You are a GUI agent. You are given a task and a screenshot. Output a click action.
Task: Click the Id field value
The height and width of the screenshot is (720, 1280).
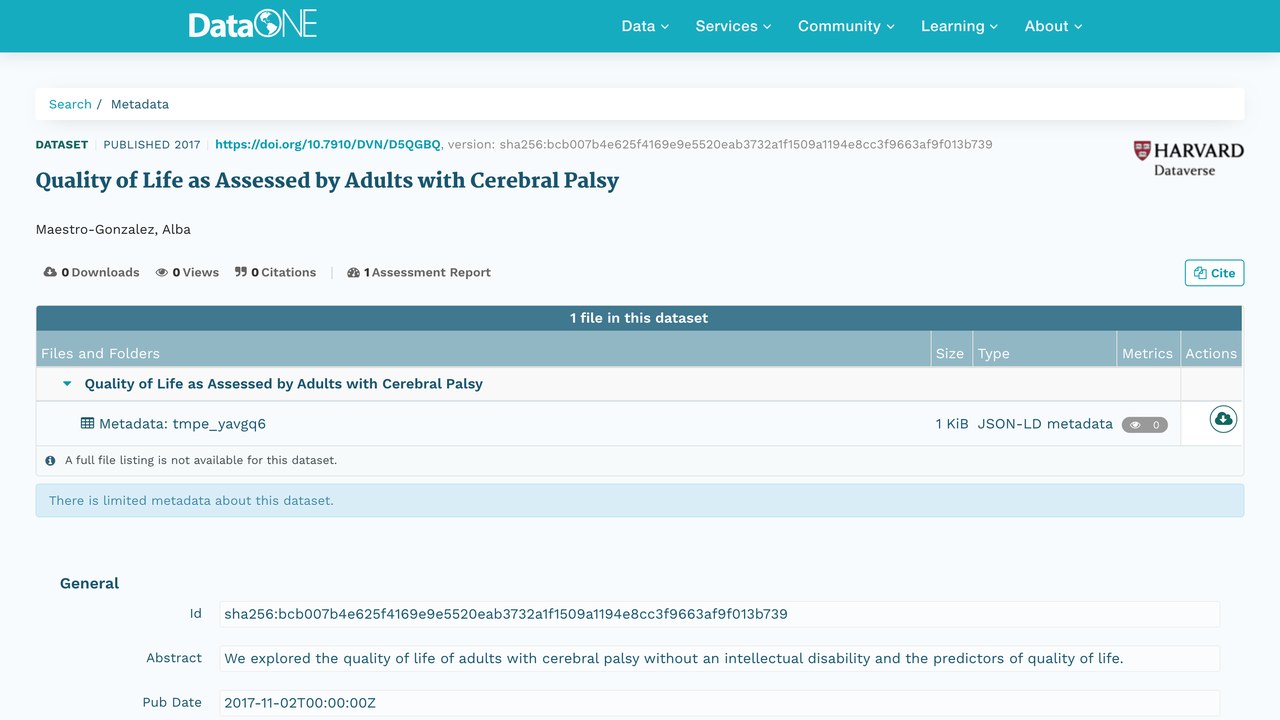click(x=719, y=614)
